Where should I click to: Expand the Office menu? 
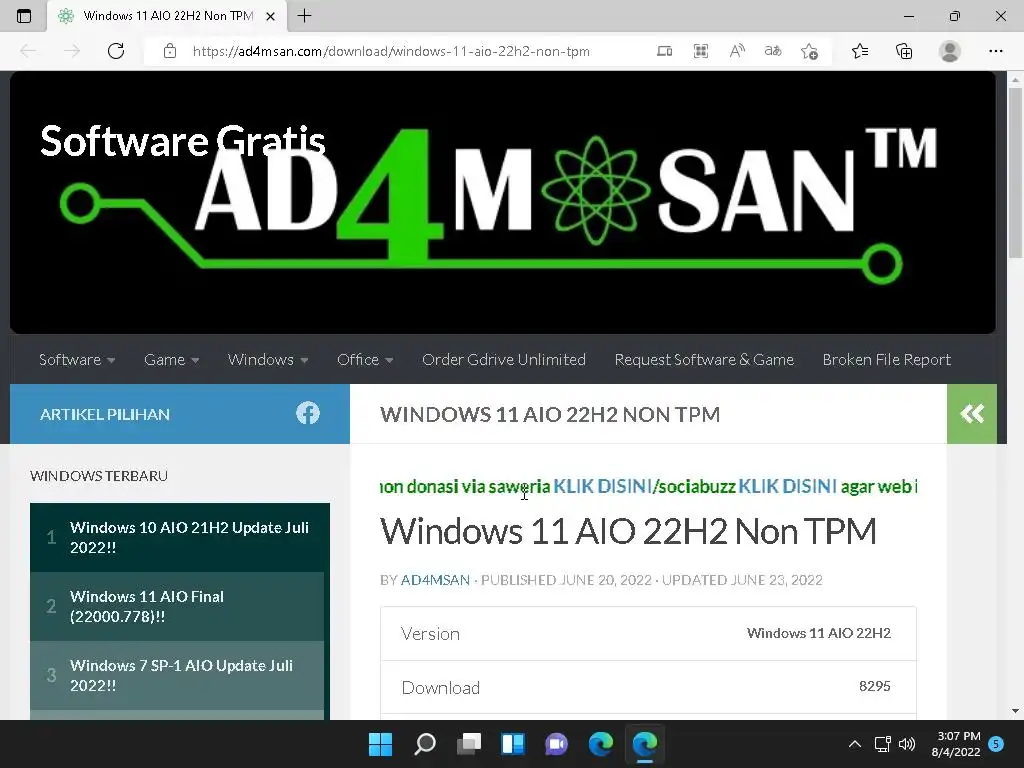[x=364, y=360]
